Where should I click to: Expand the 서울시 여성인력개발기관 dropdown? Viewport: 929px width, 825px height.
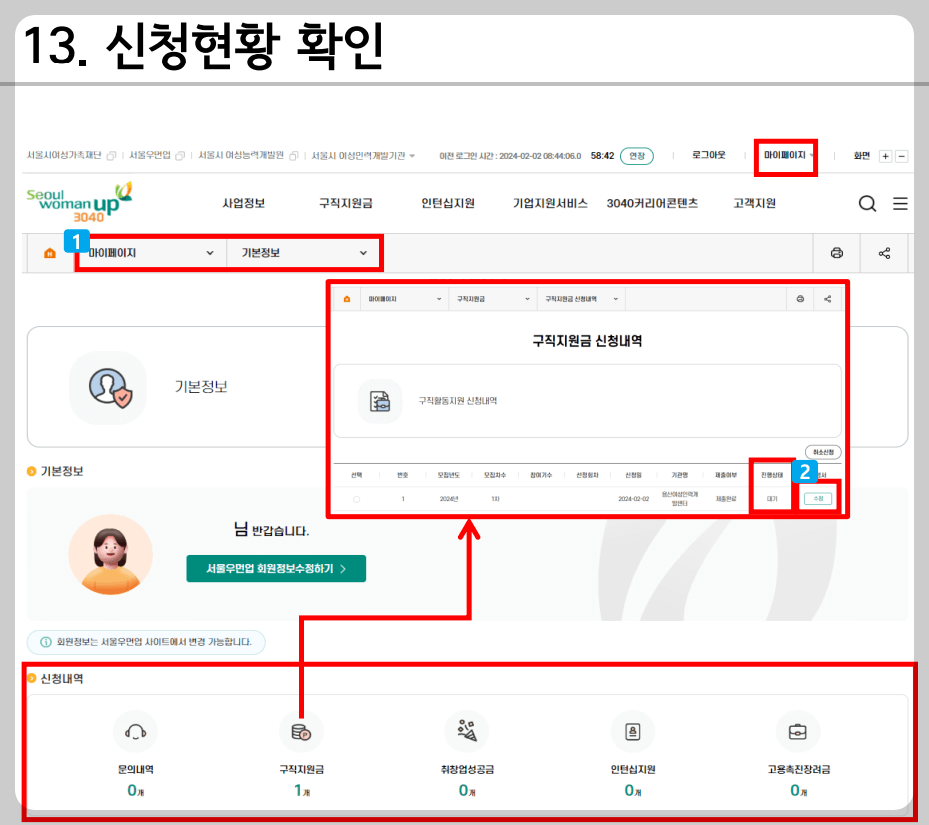pos(361,156)
